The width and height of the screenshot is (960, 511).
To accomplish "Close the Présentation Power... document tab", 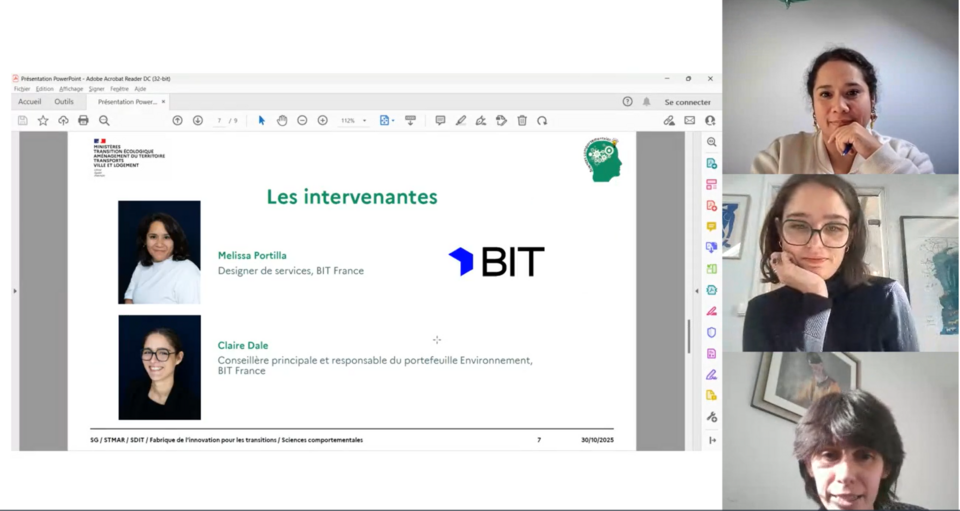I will (x=163, y=102).
